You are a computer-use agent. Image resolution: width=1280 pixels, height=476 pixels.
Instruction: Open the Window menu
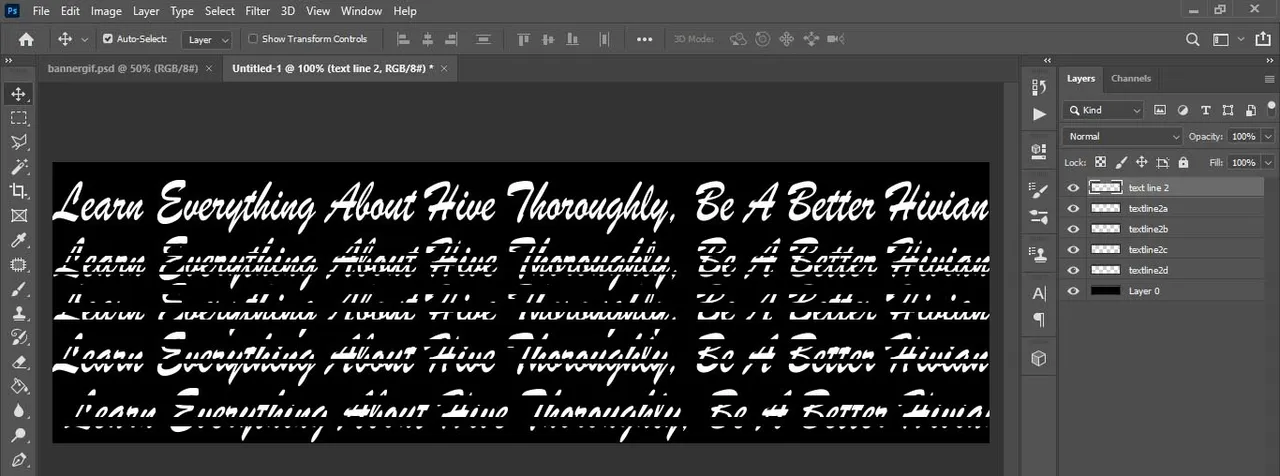(x=361, y=11)
